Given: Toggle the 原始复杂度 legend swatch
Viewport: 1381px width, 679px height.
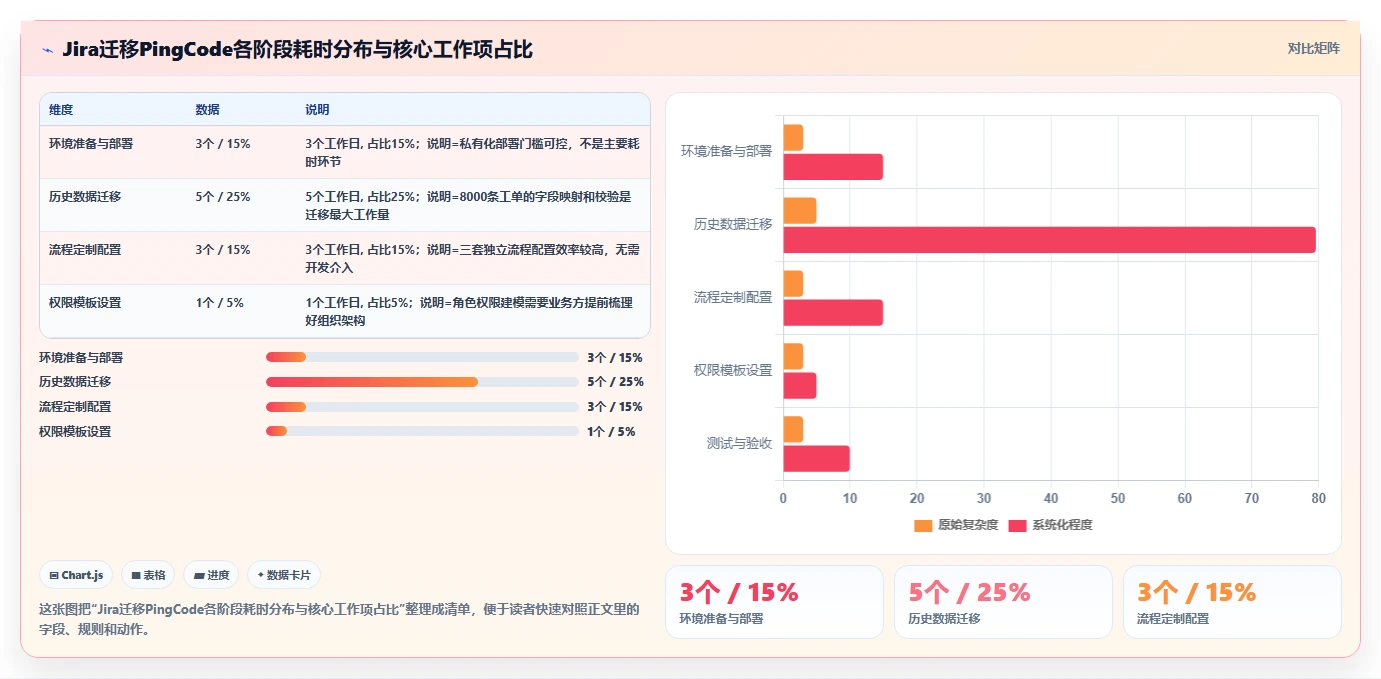Looking at the screenshot, I should (923, 525).
